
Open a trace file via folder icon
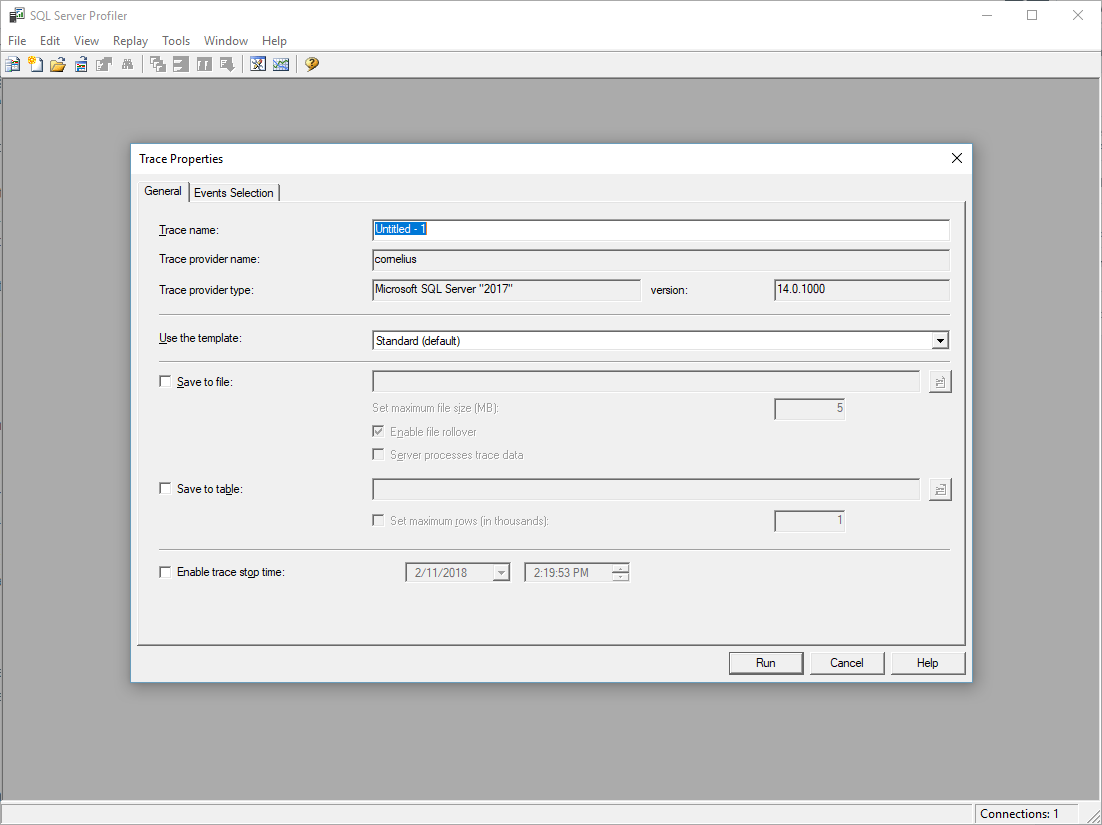(58, 65)
